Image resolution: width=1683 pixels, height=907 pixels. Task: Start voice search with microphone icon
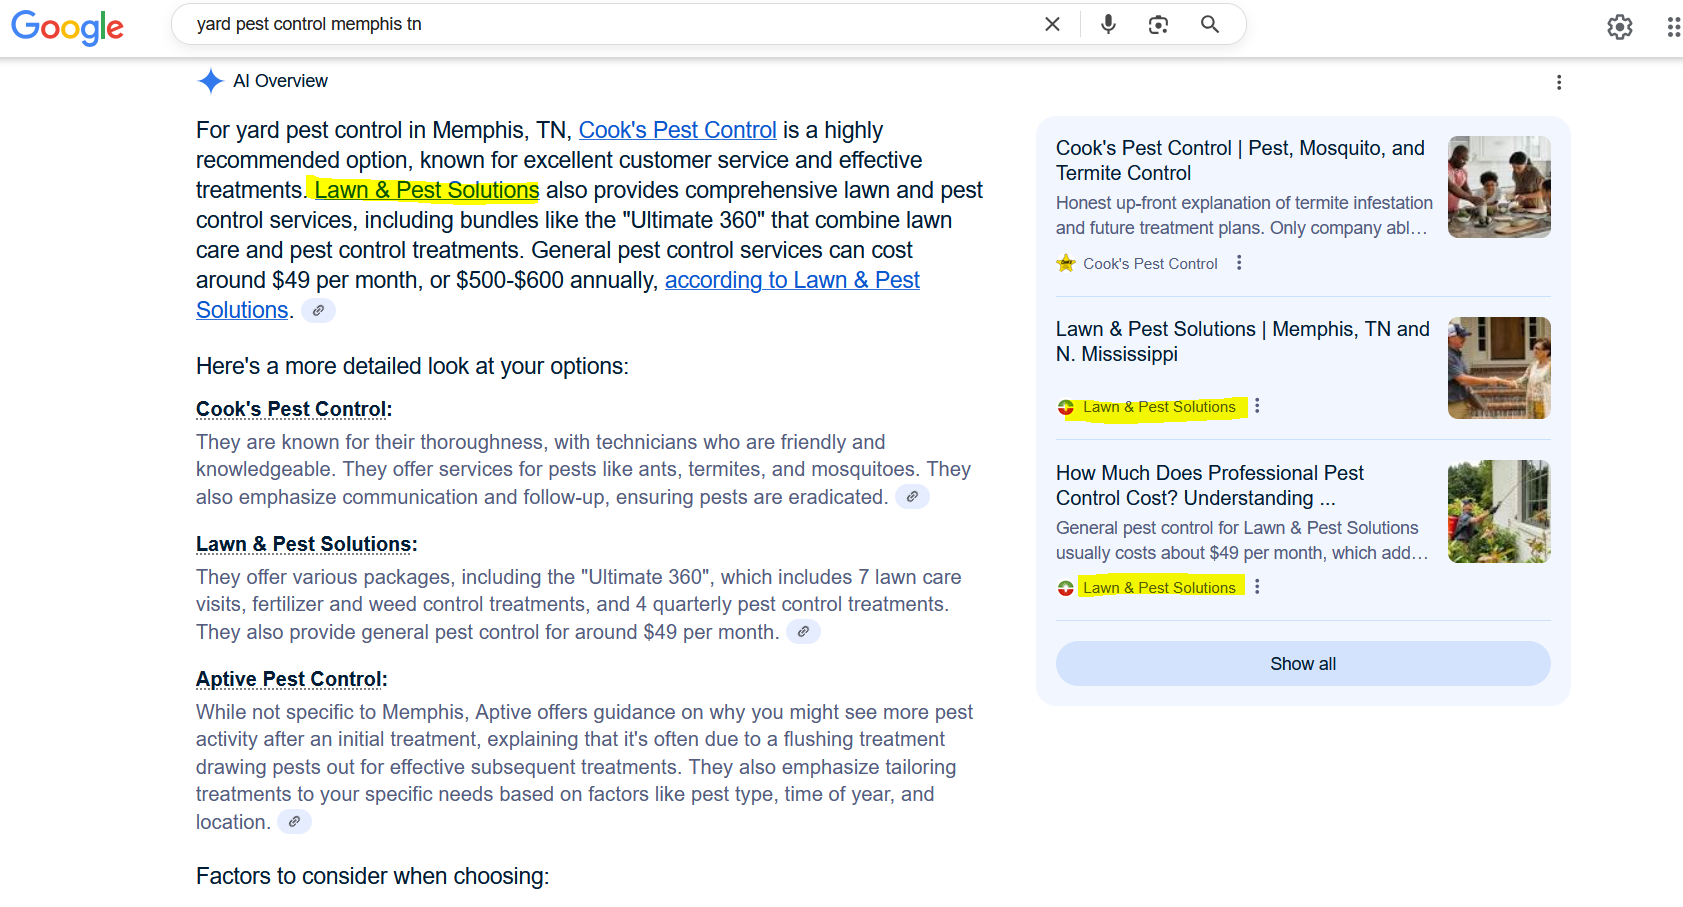coord(1108,25)
